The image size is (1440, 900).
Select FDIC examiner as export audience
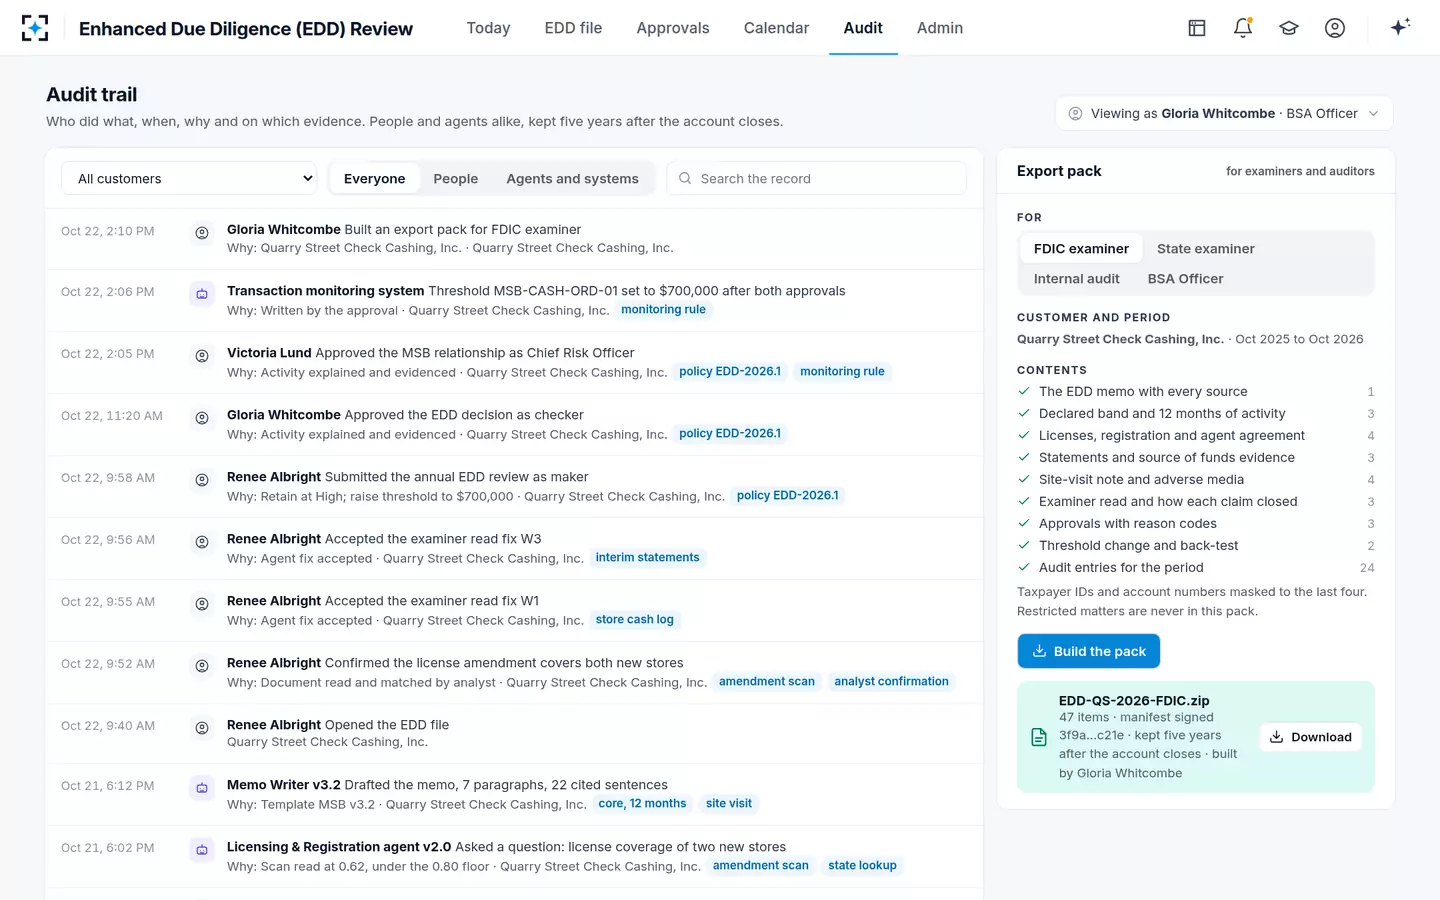tap(1081, 249)
